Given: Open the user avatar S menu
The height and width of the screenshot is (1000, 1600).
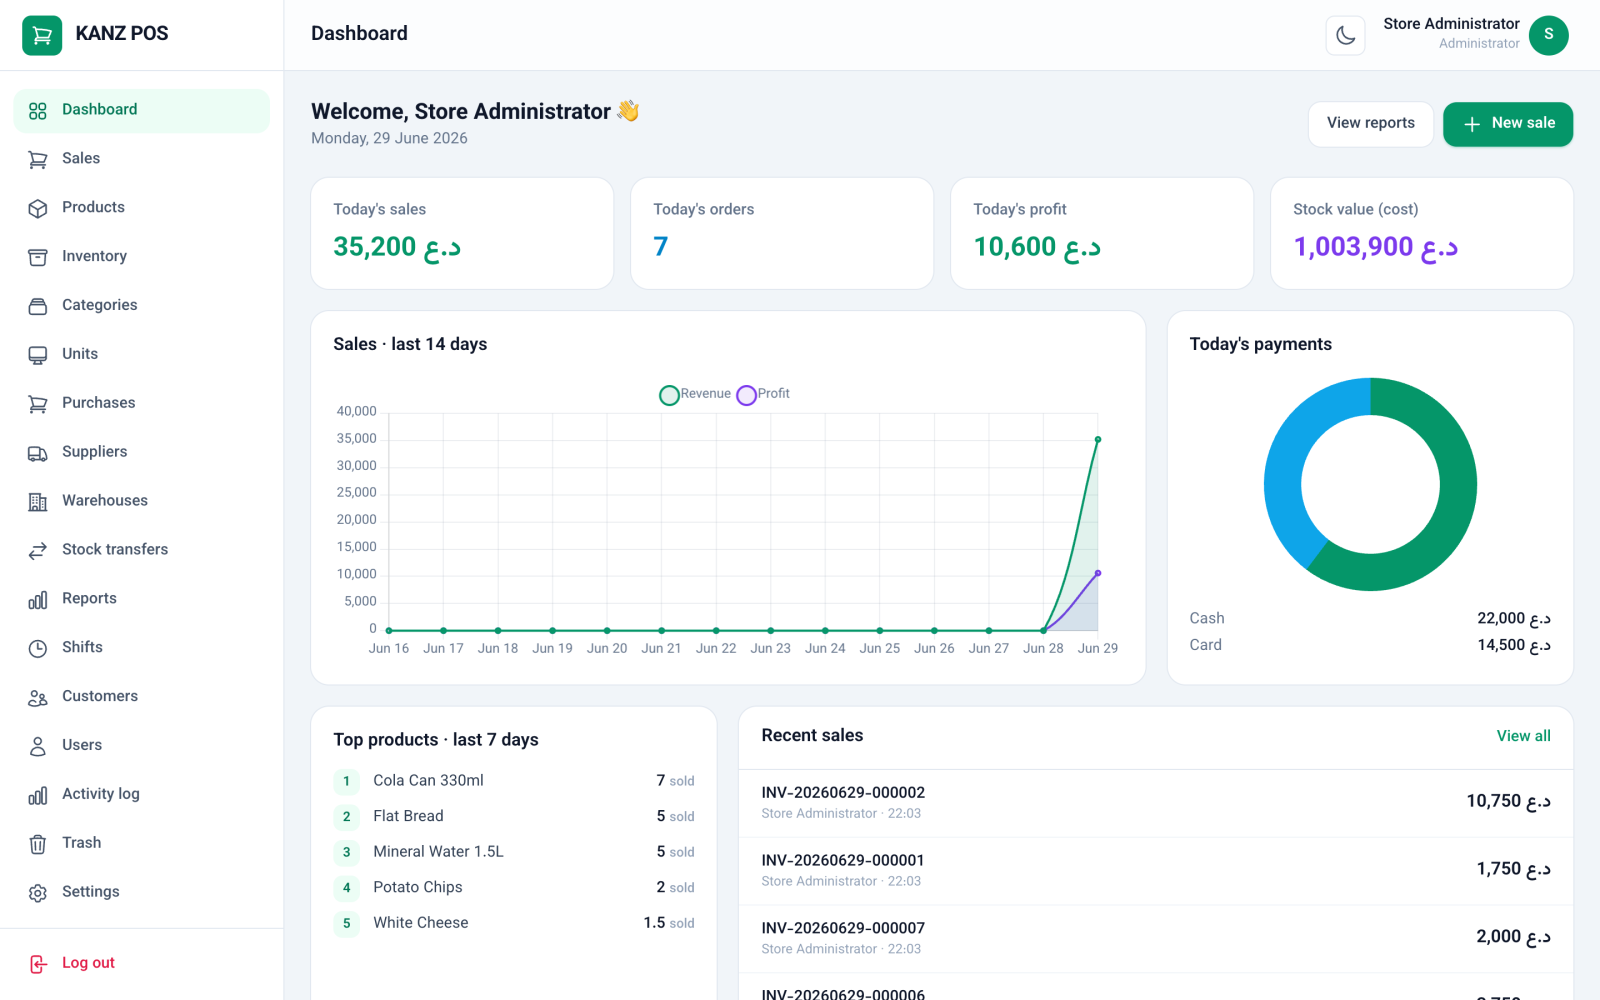Looking at the screenshot, I should tap(1548, 35).
